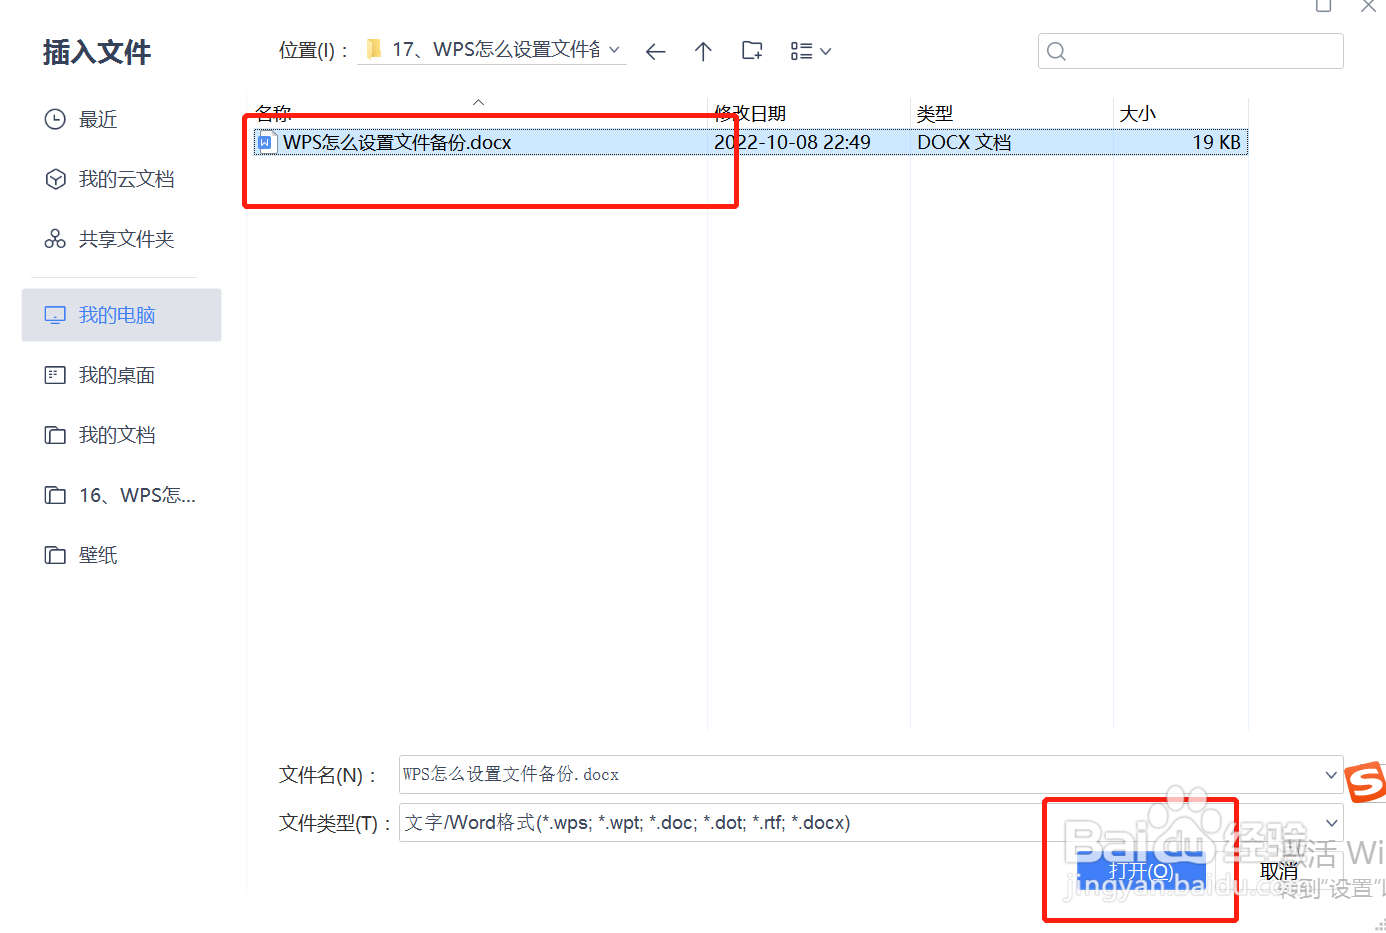The width and height of the screenshot is (1386, 933).
Task: Click the folder icon beside 我的文档
Action: (x=55, y=435)
